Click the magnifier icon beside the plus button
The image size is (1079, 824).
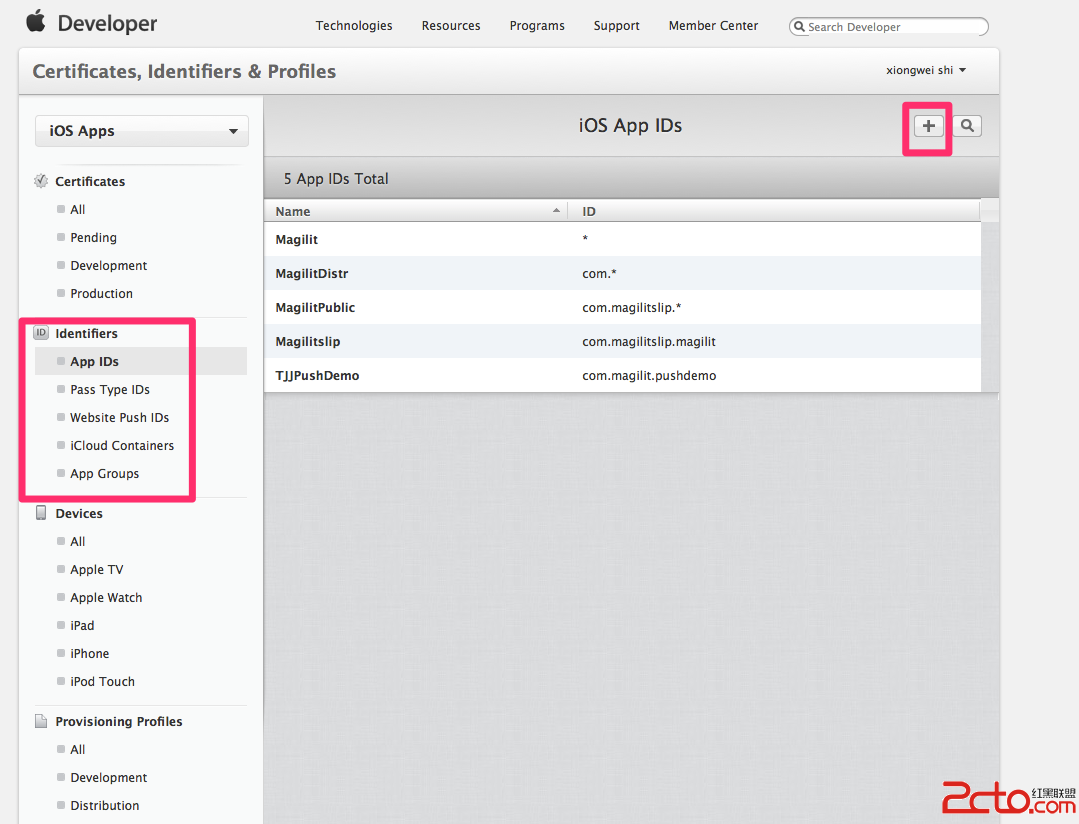967,126
